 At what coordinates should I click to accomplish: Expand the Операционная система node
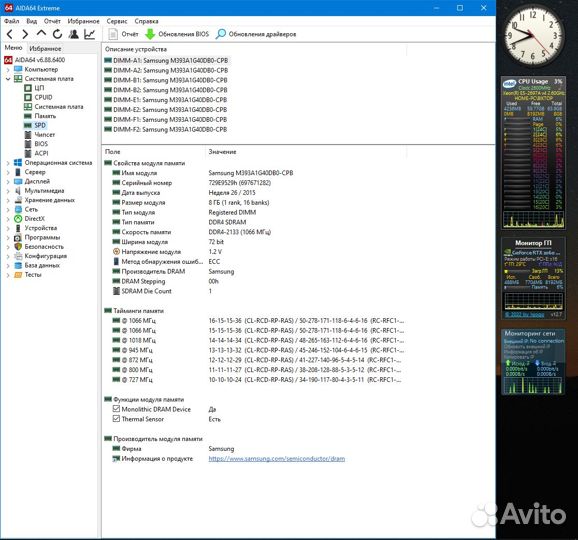click(8, 163)
